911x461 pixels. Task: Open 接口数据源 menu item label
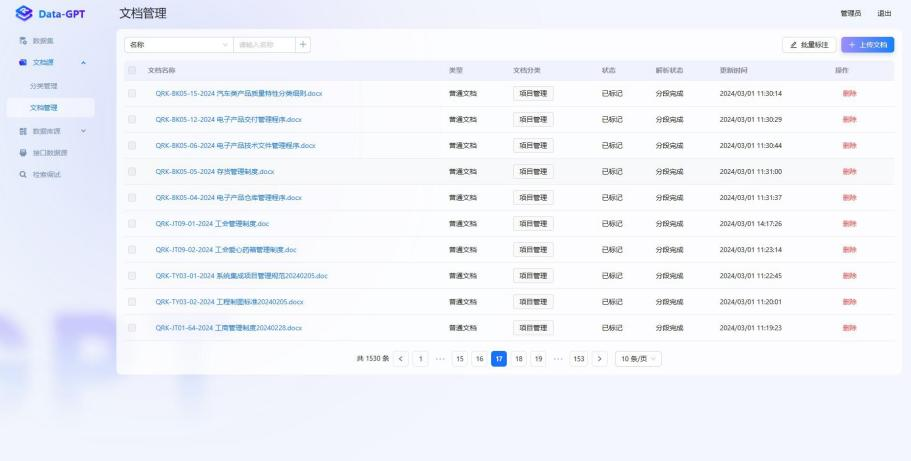click(x=50, y=153)
